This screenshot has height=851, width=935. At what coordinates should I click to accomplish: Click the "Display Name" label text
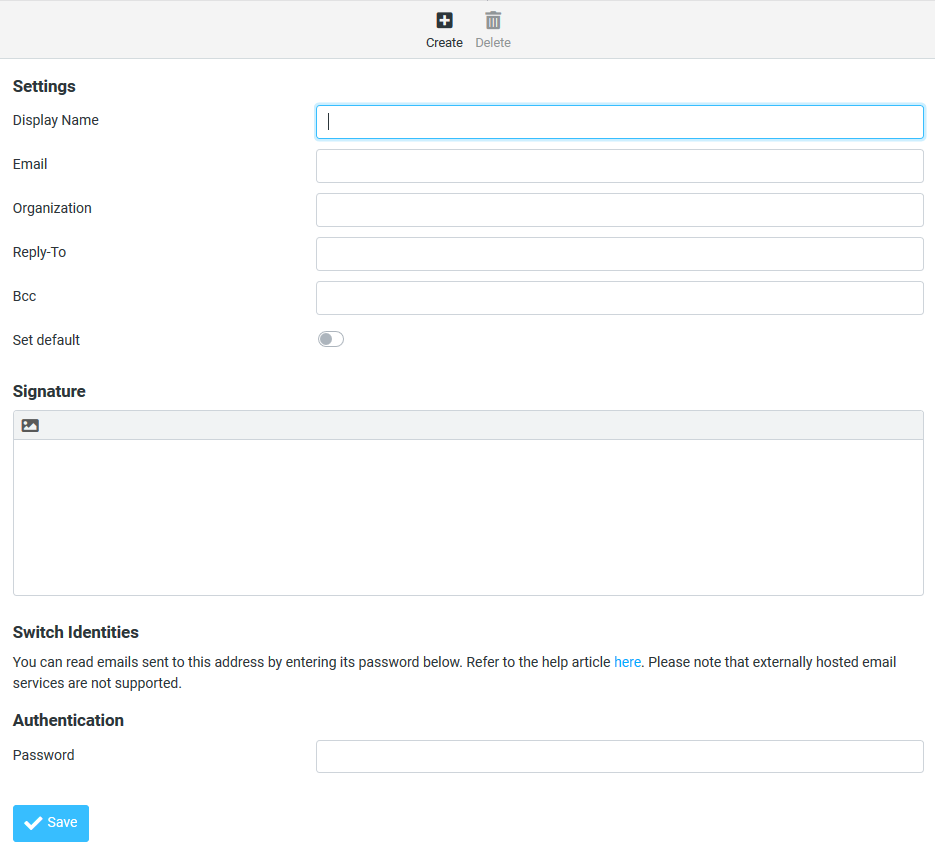(x=56, y=120)
